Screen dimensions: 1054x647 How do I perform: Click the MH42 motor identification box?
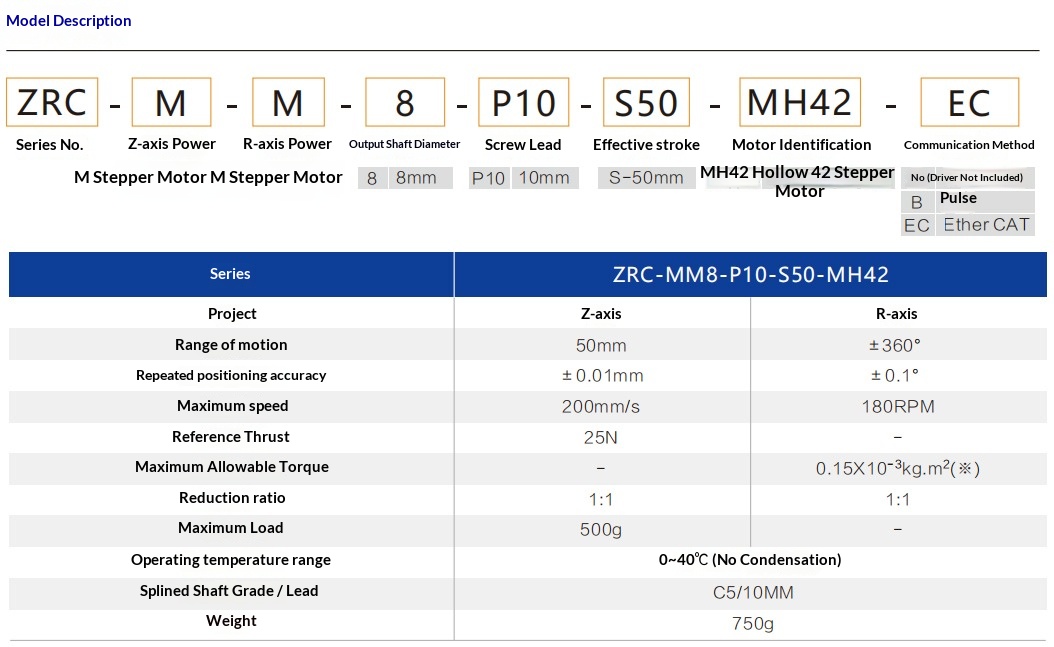(x=800, y=102)
